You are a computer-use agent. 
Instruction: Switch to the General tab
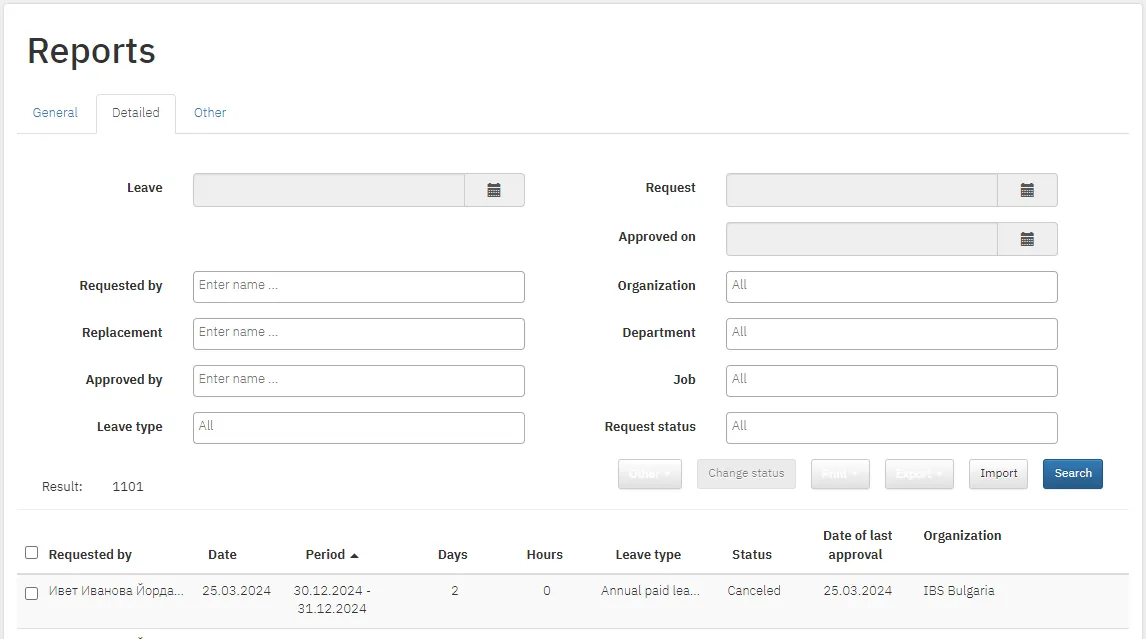pyautogui.click(x=55, y=113)
